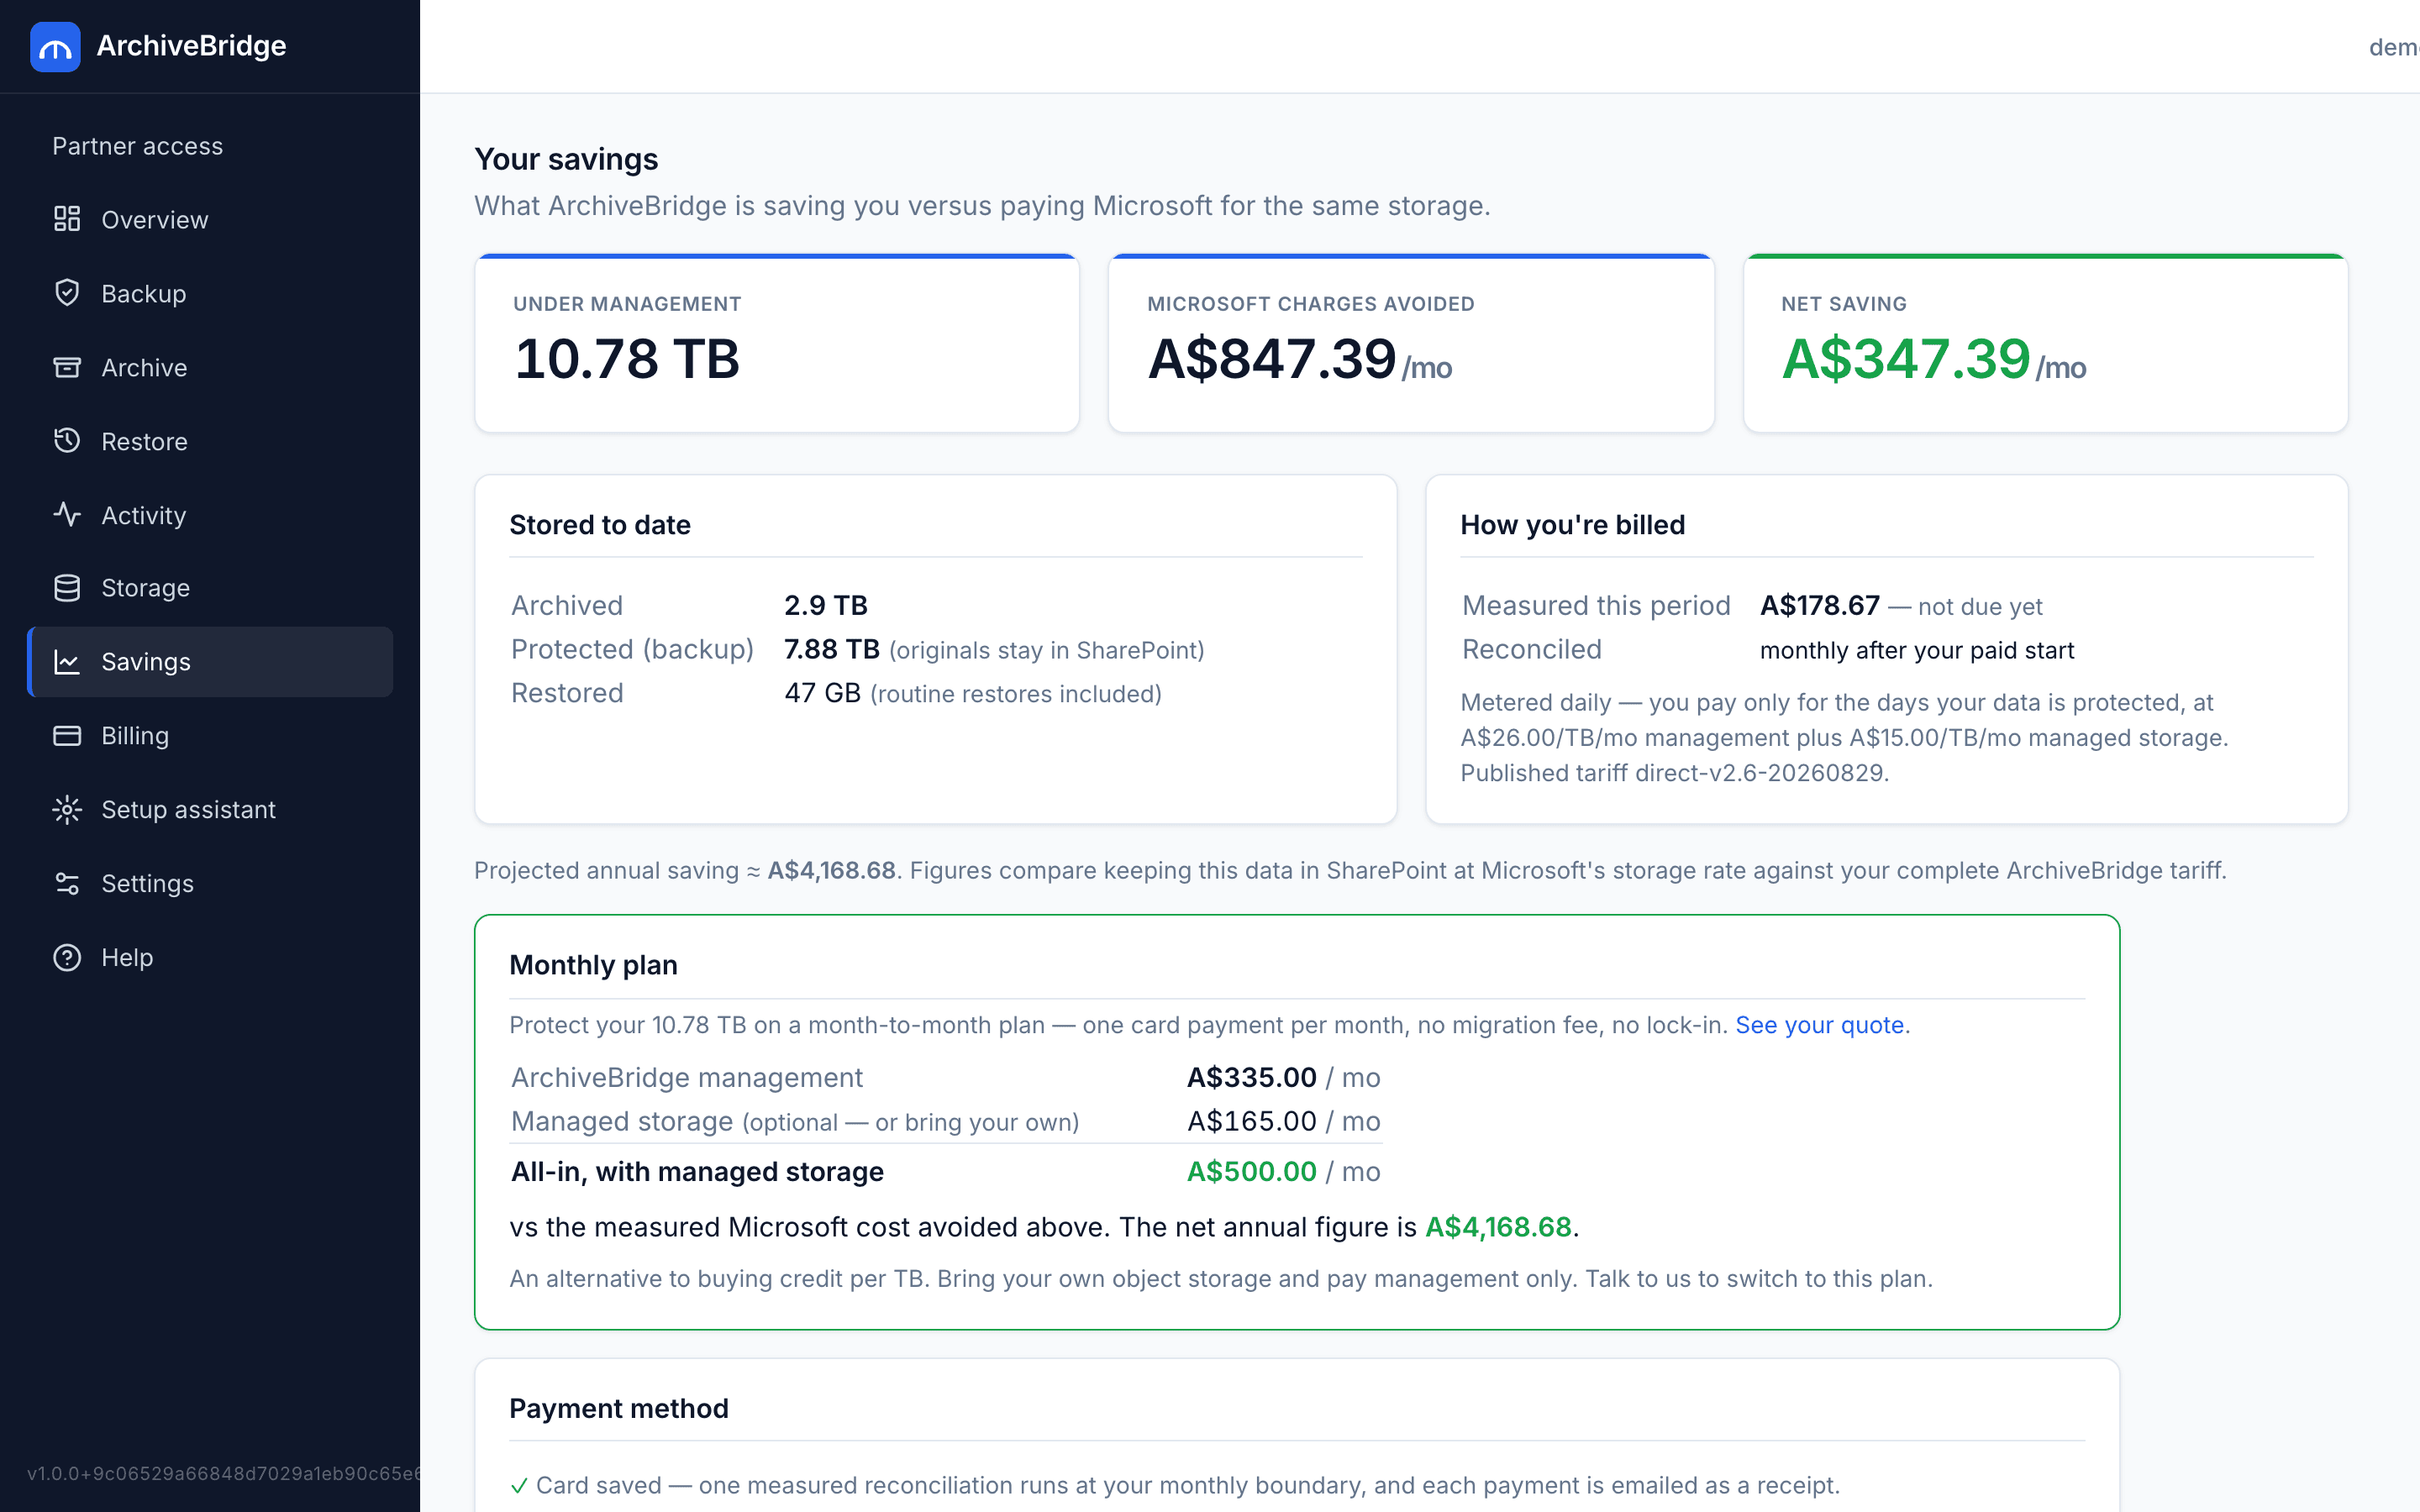The image size is (2420, 1512).
Task: Click the projected annual saving A$4,168.68 figure
Action: [831, 870]
